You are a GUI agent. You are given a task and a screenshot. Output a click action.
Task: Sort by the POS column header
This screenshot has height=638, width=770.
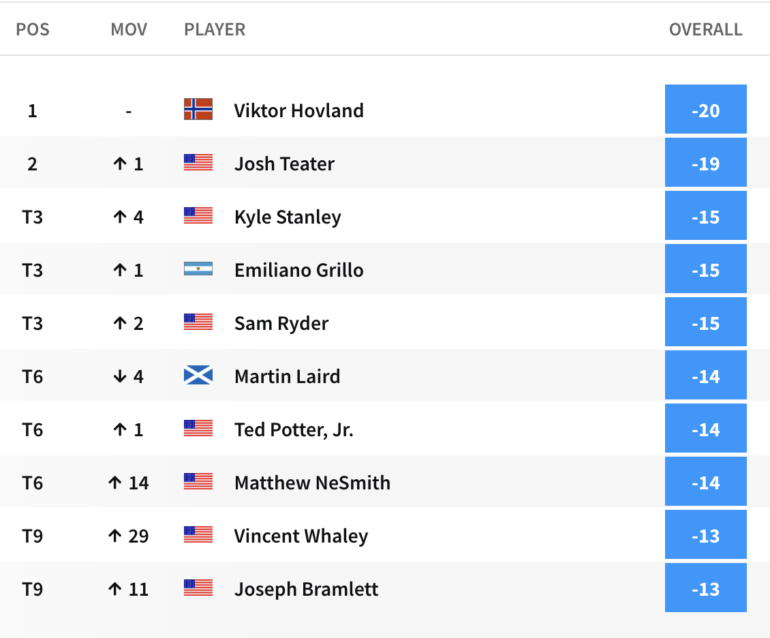[x=32, y=29]
